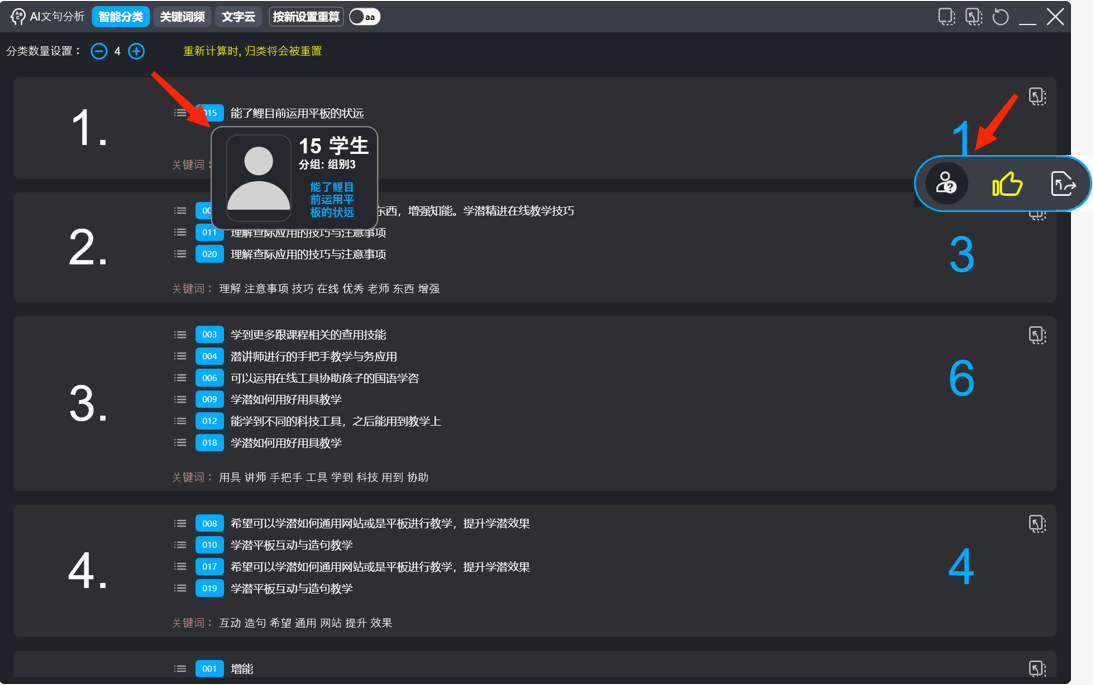Click the list handle icon beside entry 008

pyautogui.click(x=180, y=524)
